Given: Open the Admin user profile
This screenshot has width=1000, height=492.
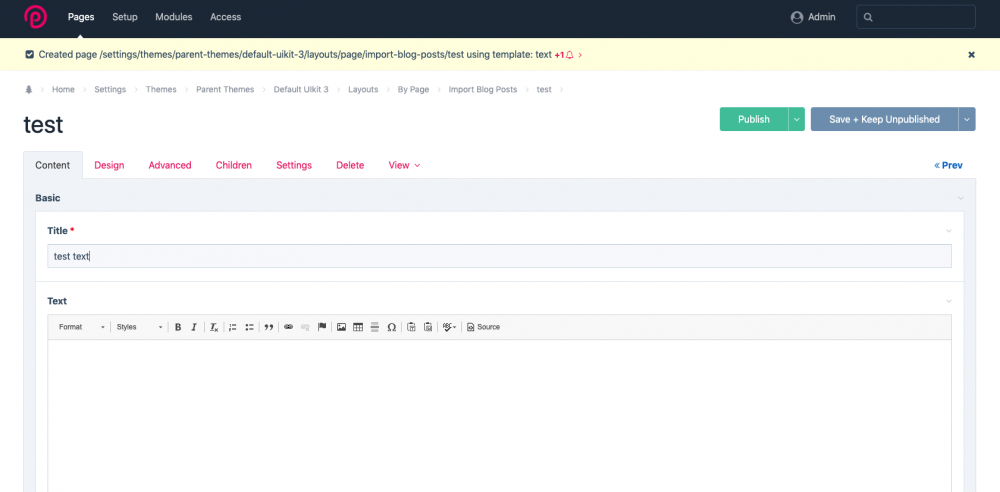Looking at the screenshot, I should pyautogui.click(x=813, y=17).
